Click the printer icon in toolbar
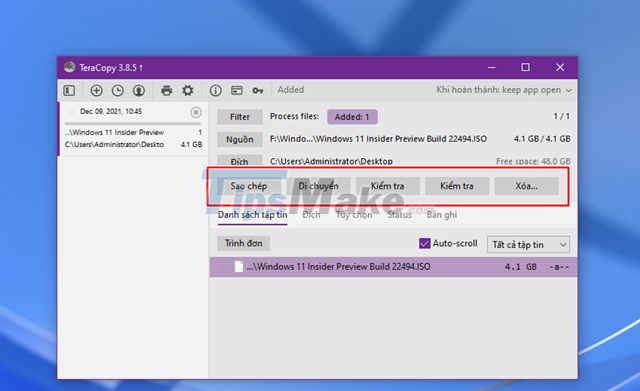Viewport: 640px width, 391px height. (x=167, y=90)
